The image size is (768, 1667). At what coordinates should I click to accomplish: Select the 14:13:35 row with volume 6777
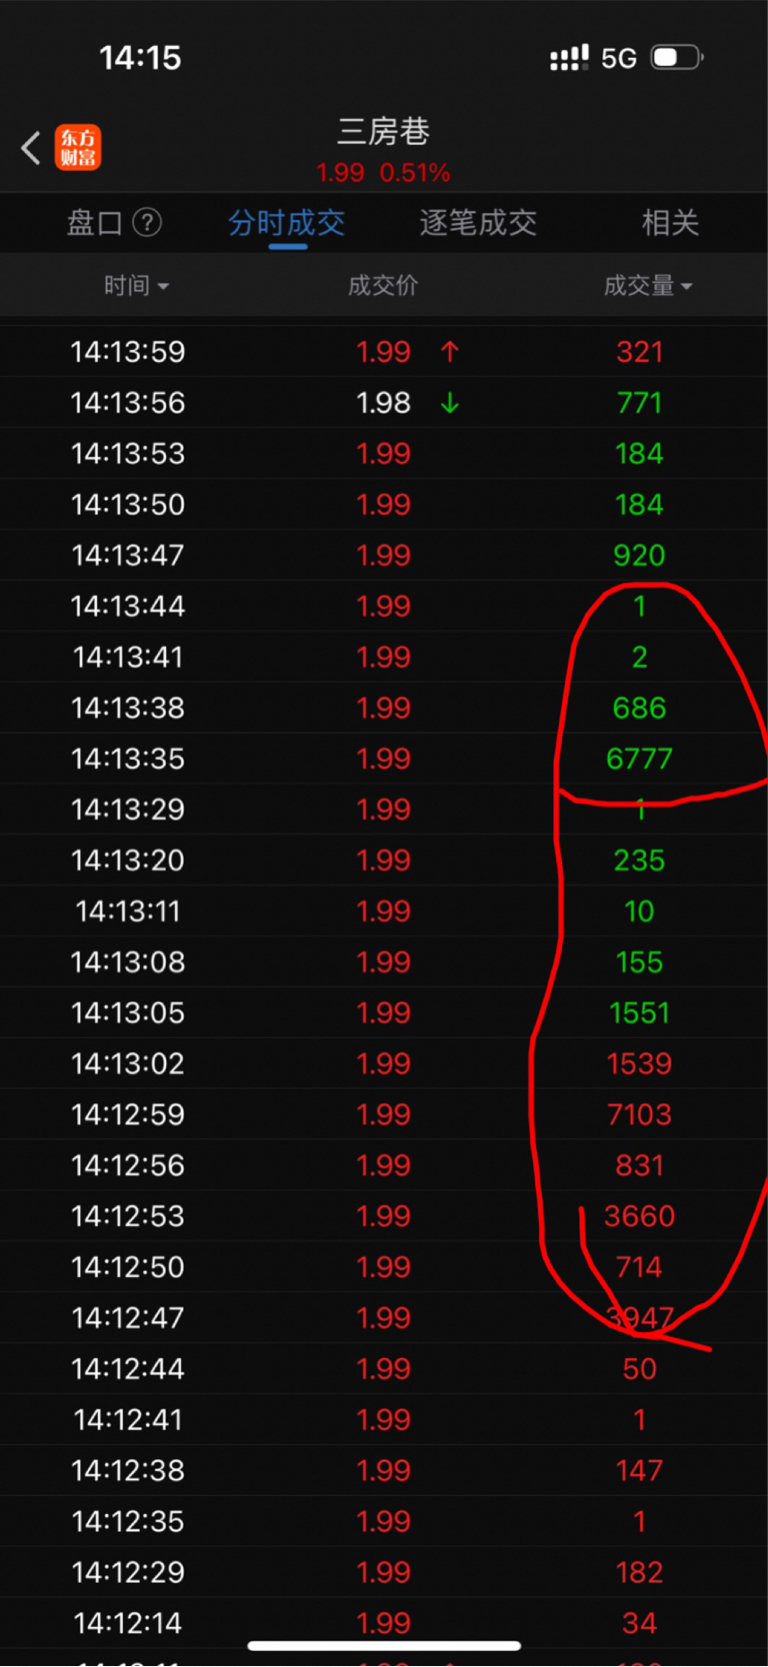(x=384, y=758)
